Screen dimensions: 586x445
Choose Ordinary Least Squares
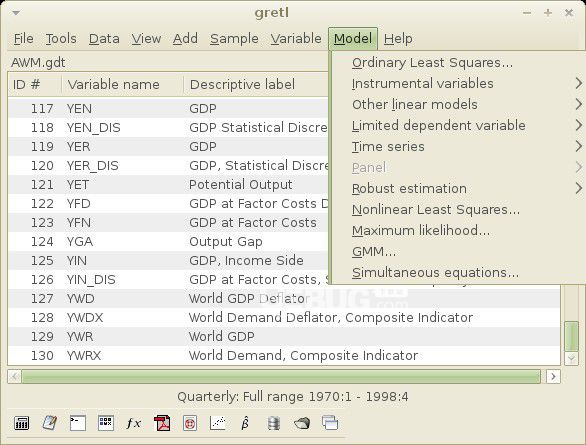coord(459,63)
